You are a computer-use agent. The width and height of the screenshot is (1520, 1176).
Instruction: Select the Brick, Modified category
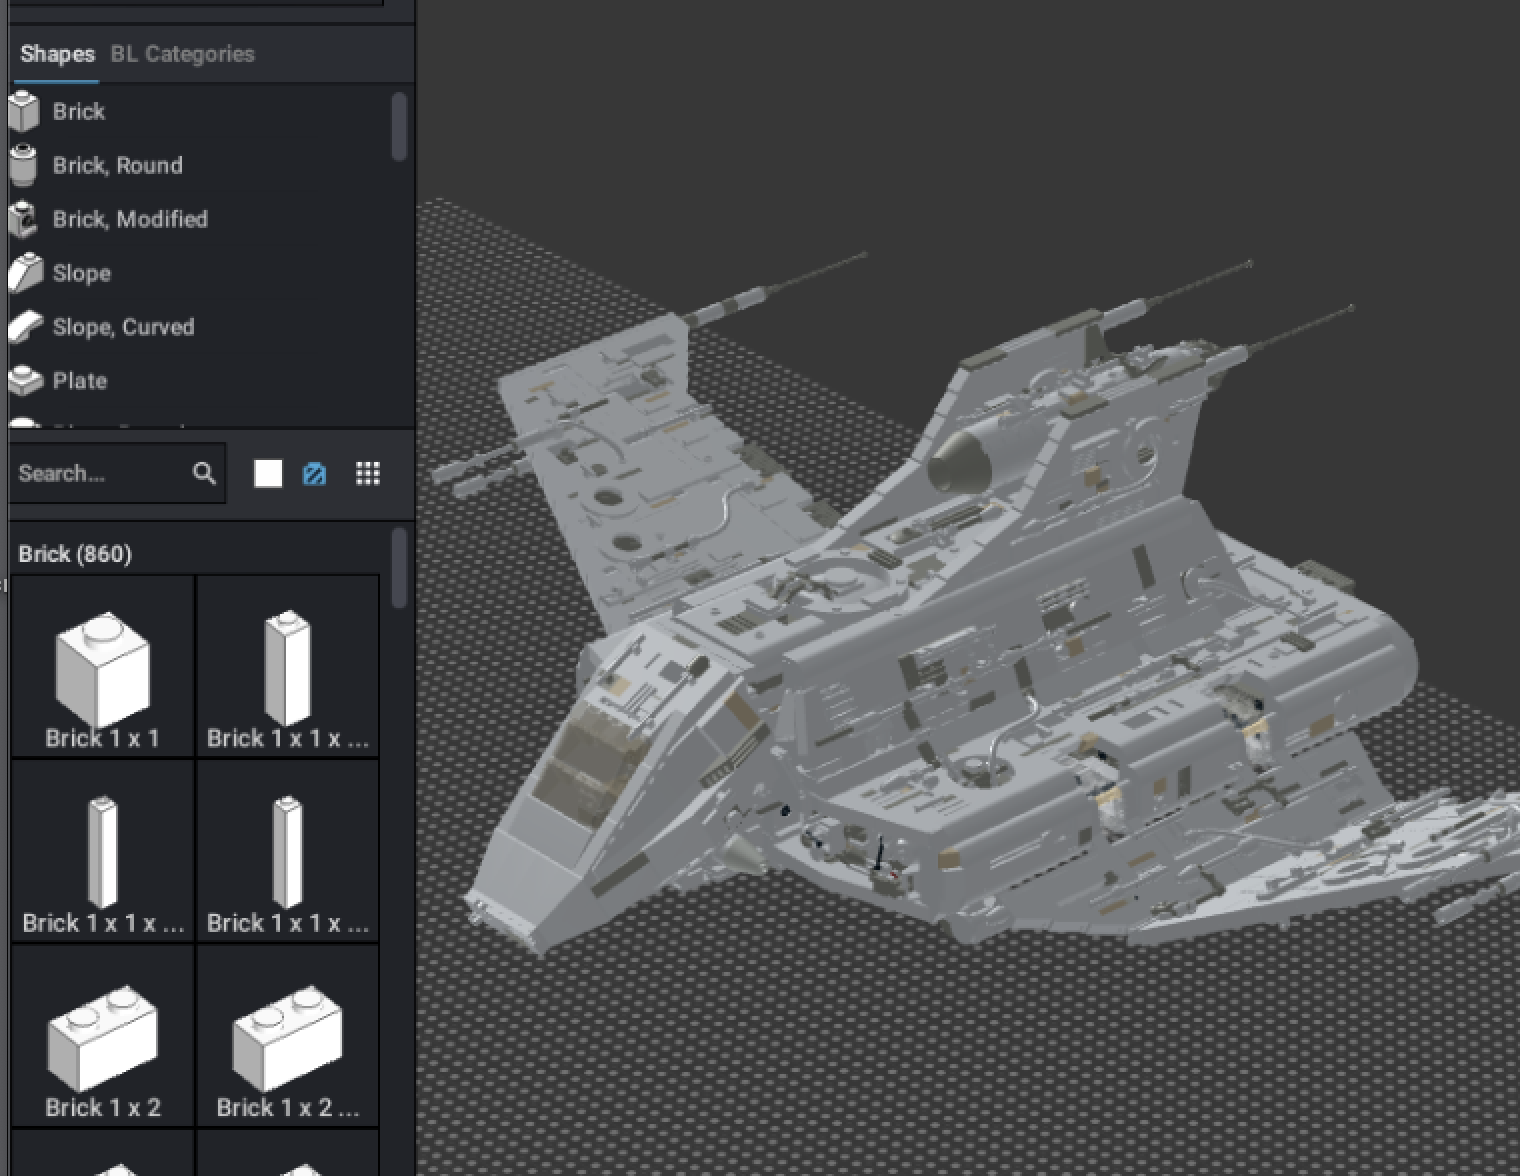pos(130,219)
